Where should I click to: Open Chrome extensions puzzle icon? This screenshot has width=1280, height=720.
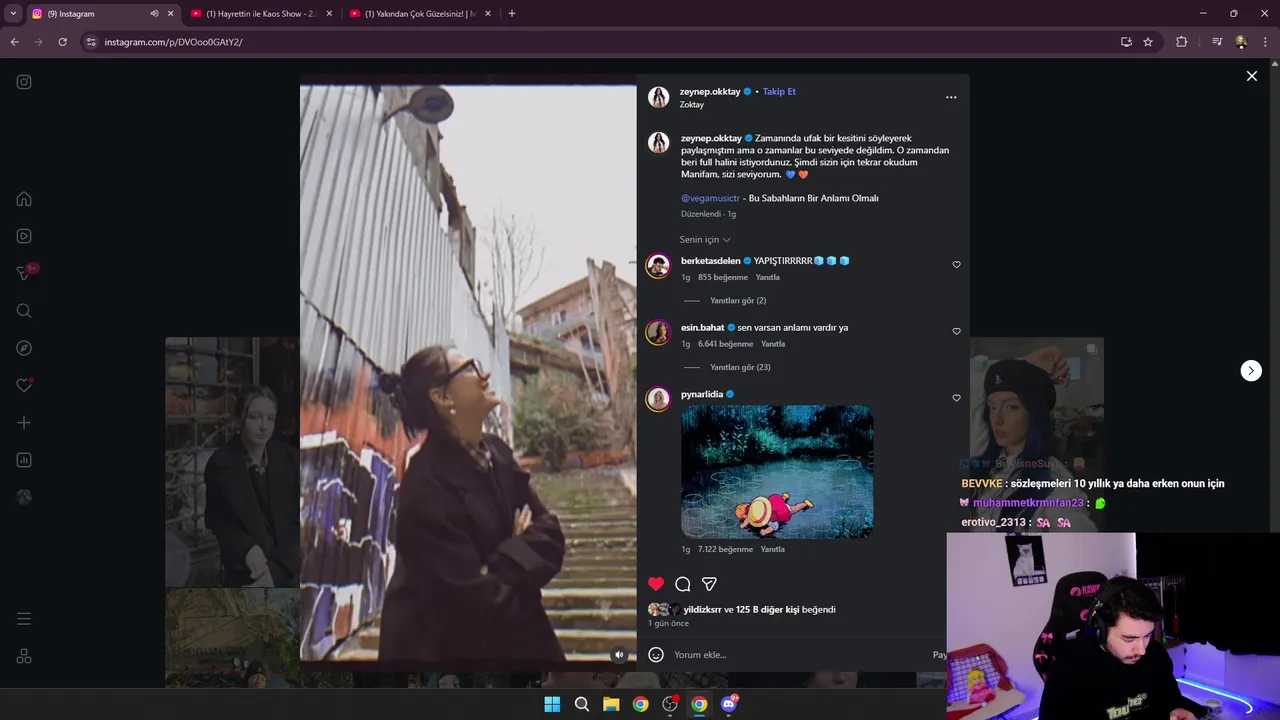(1182, 42)
